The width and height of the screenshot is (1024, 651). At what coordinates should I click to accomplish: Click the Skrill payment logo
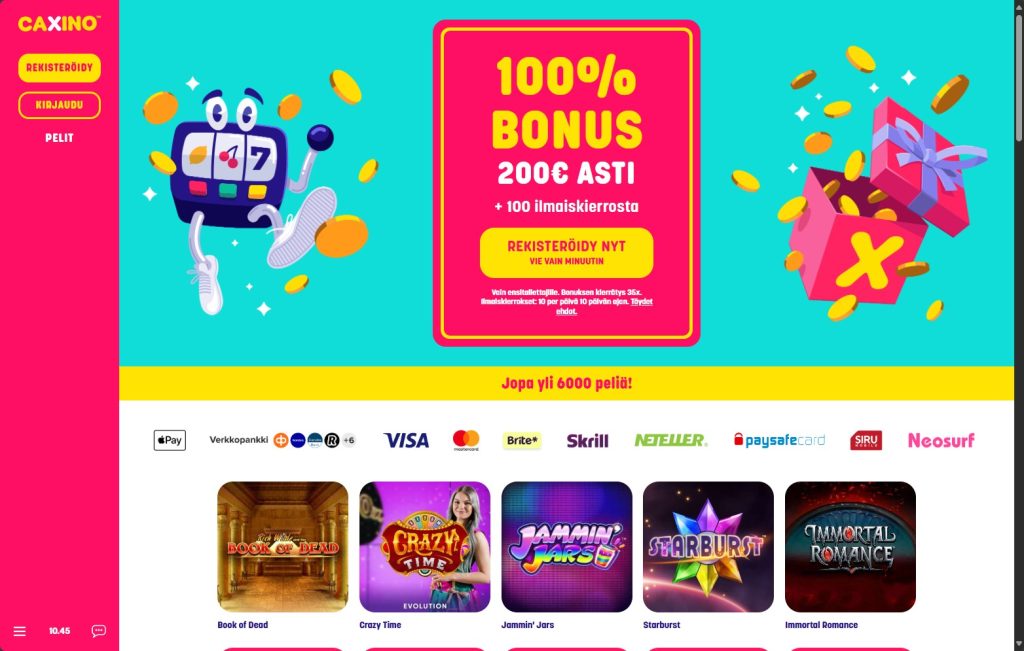[x=587, y=441]
